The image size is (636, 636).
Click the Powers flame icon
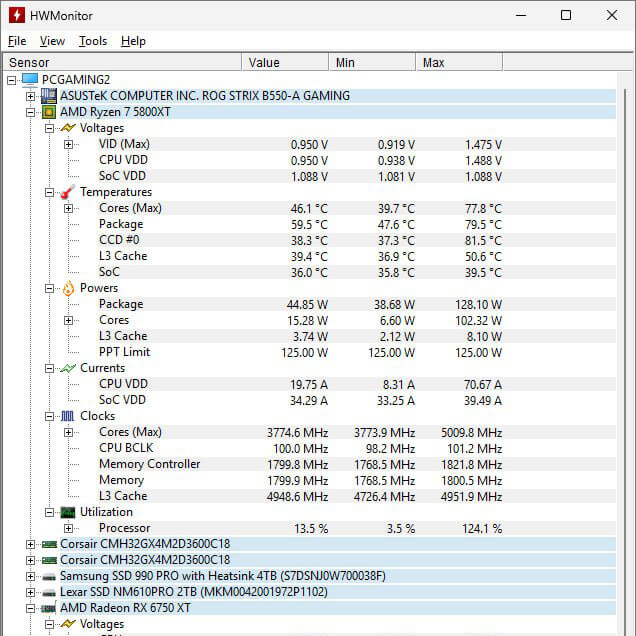pyautogui.click(x=68, y=288)
